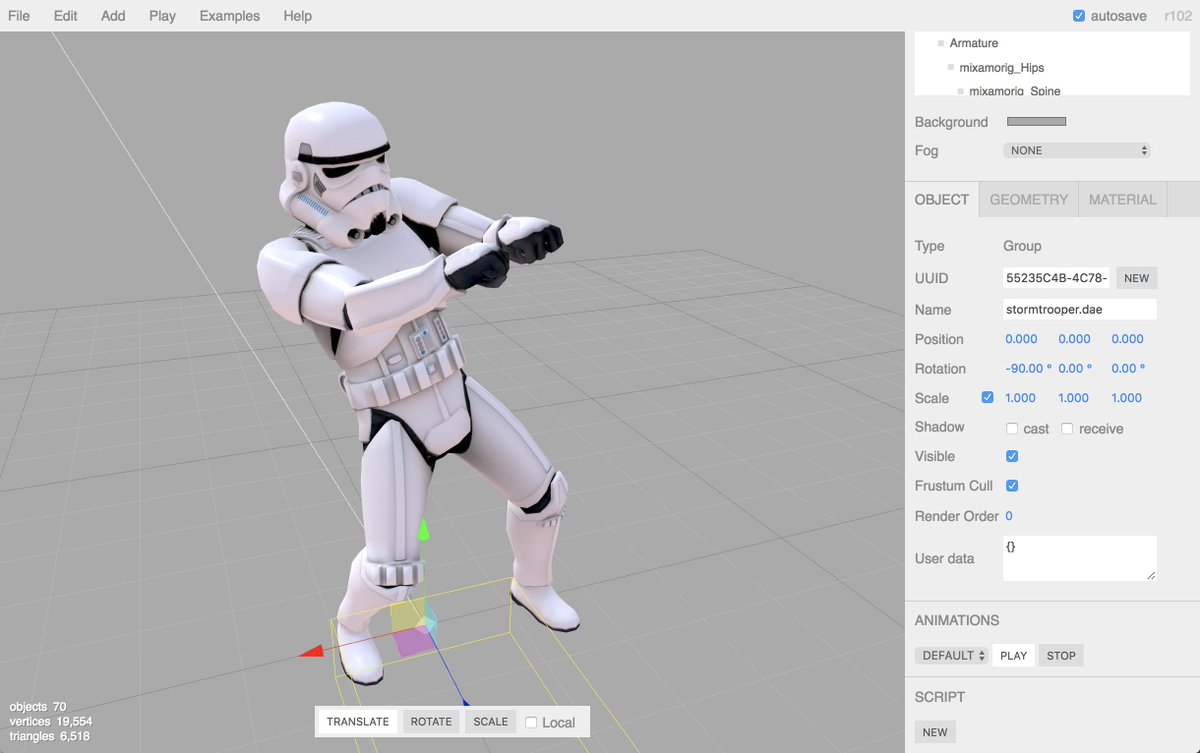Select ROTATE transform mode
The height and width of the screenshot is (753, 1200).
431,721
